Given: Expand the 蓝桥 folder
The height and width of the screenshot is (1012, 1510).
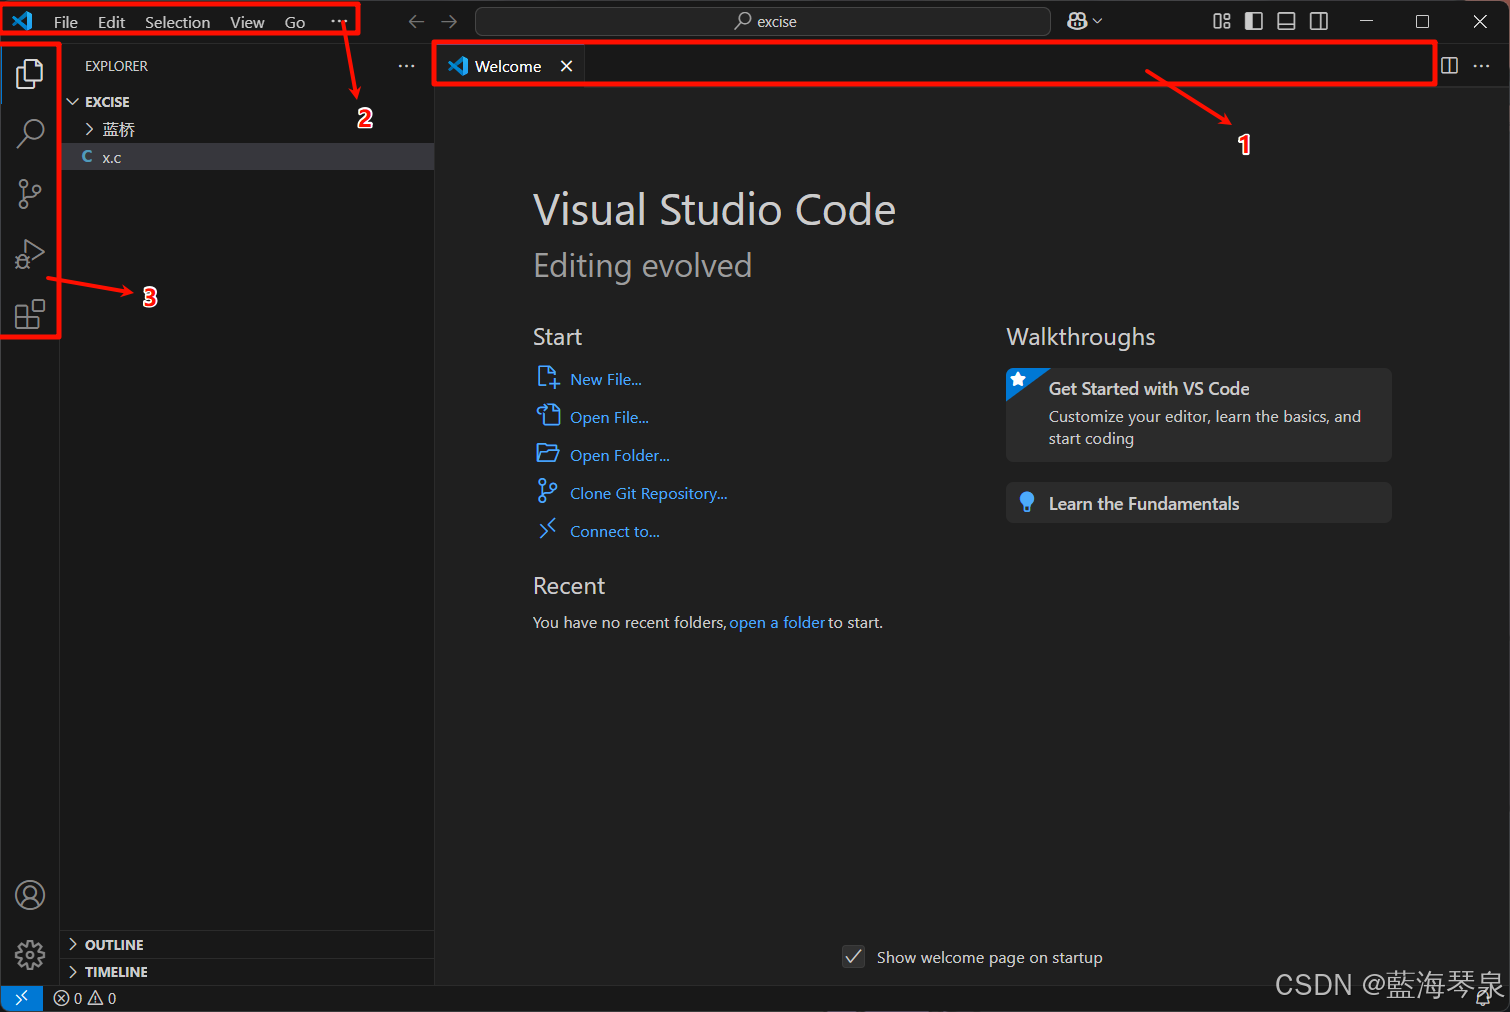Looking at the screenshot, I should coord(89,129).
